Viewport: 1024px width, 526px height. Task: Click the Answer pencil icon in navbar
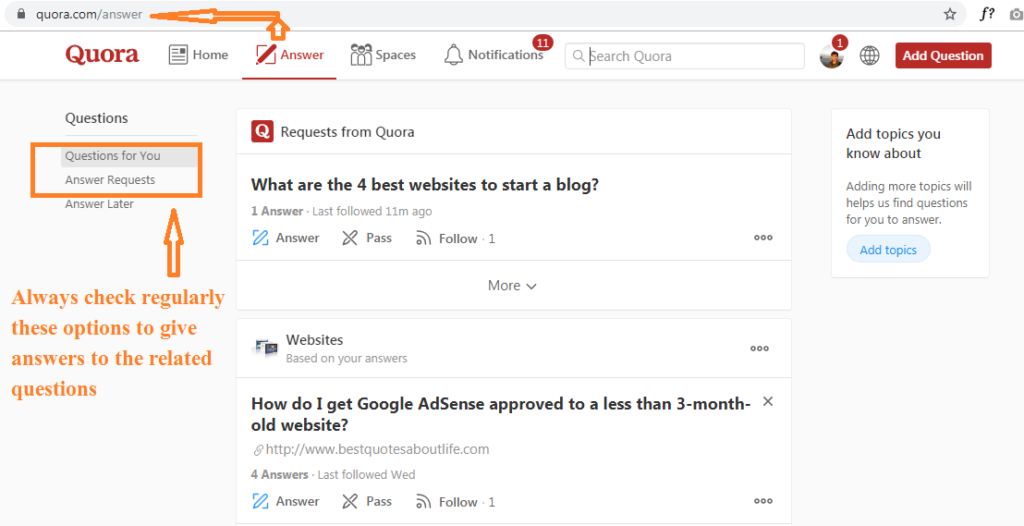point(266,55)
